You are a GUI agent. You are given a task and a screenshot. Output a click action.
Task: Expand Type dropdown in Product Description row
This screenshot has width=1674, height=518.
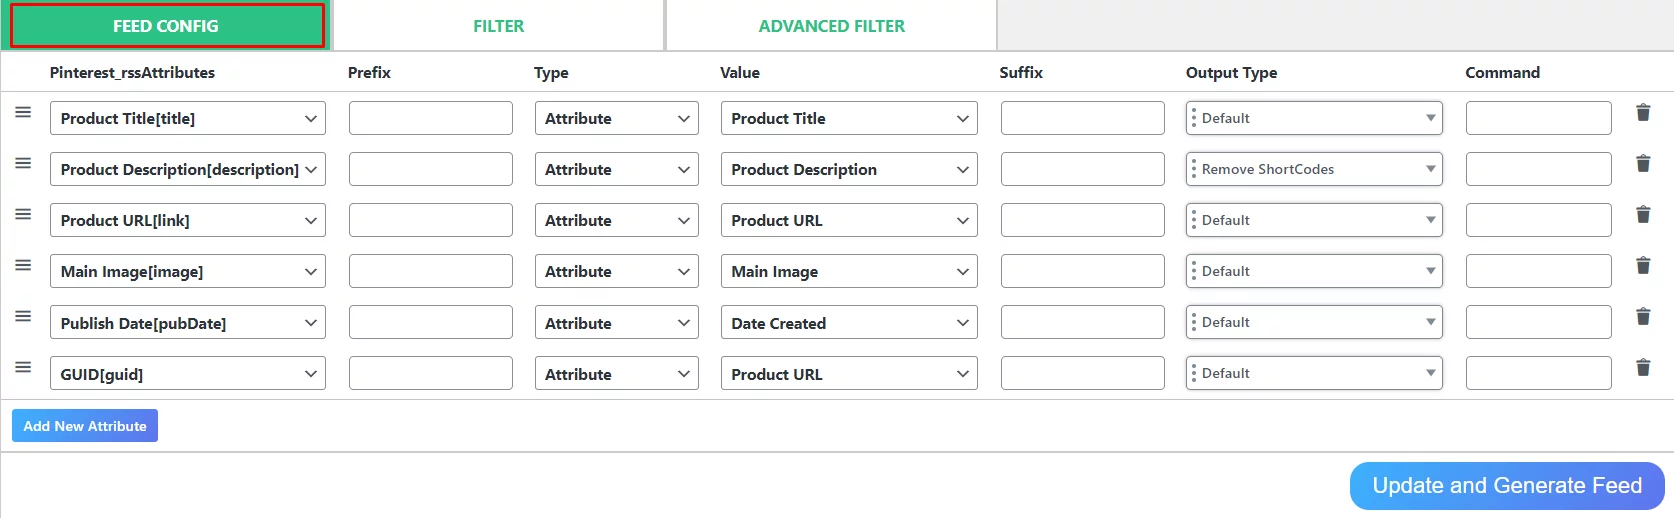pos(616,170)
